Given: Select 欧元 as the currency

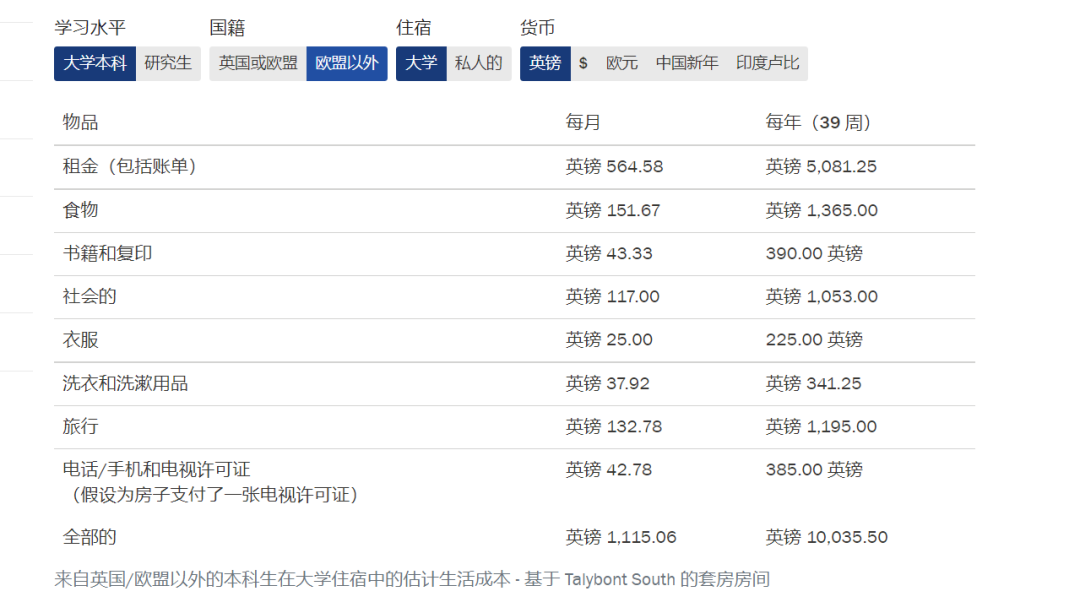Looking at the screenshot, I should pos(622,63).
